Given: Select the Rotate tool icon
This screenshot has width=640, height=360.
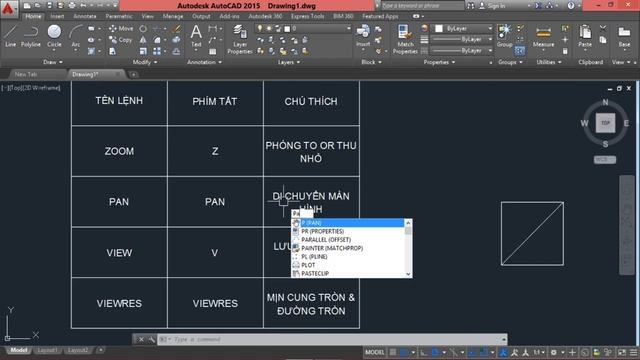Looking at the screenshot, I should pyautogui.click(x=143, y=29).
